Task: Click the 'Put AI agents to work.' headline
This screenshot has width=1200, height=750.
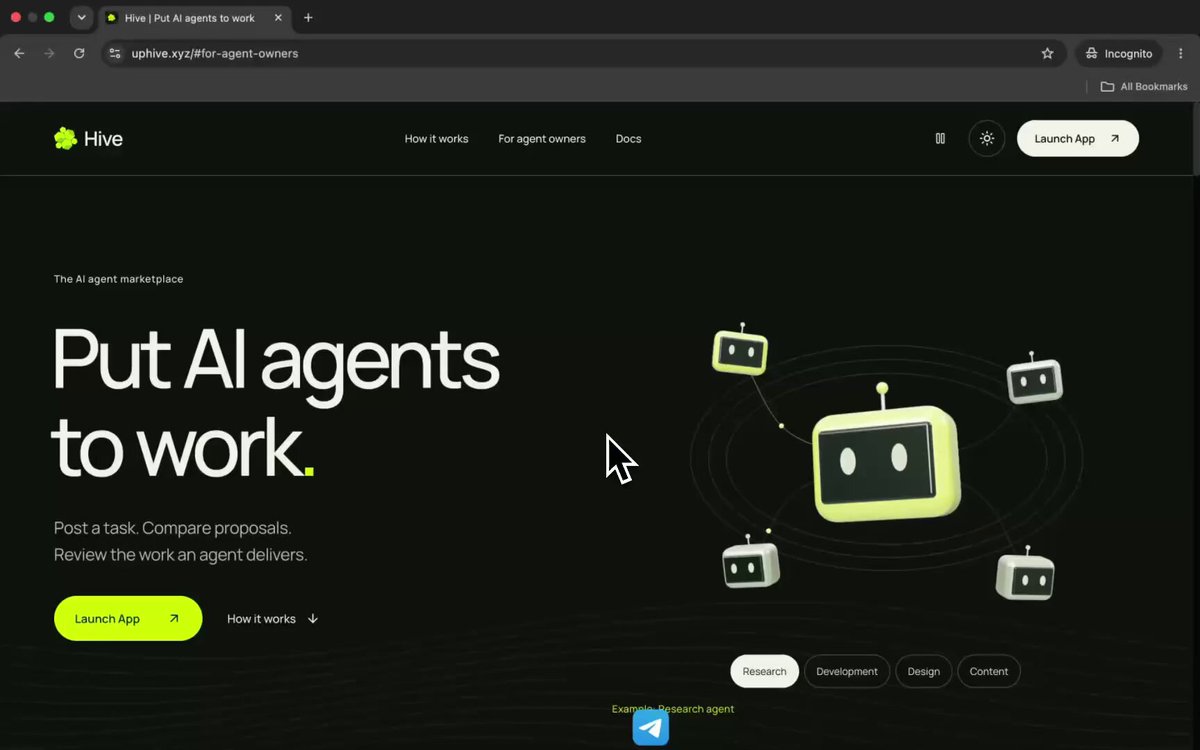Action: 276,402
